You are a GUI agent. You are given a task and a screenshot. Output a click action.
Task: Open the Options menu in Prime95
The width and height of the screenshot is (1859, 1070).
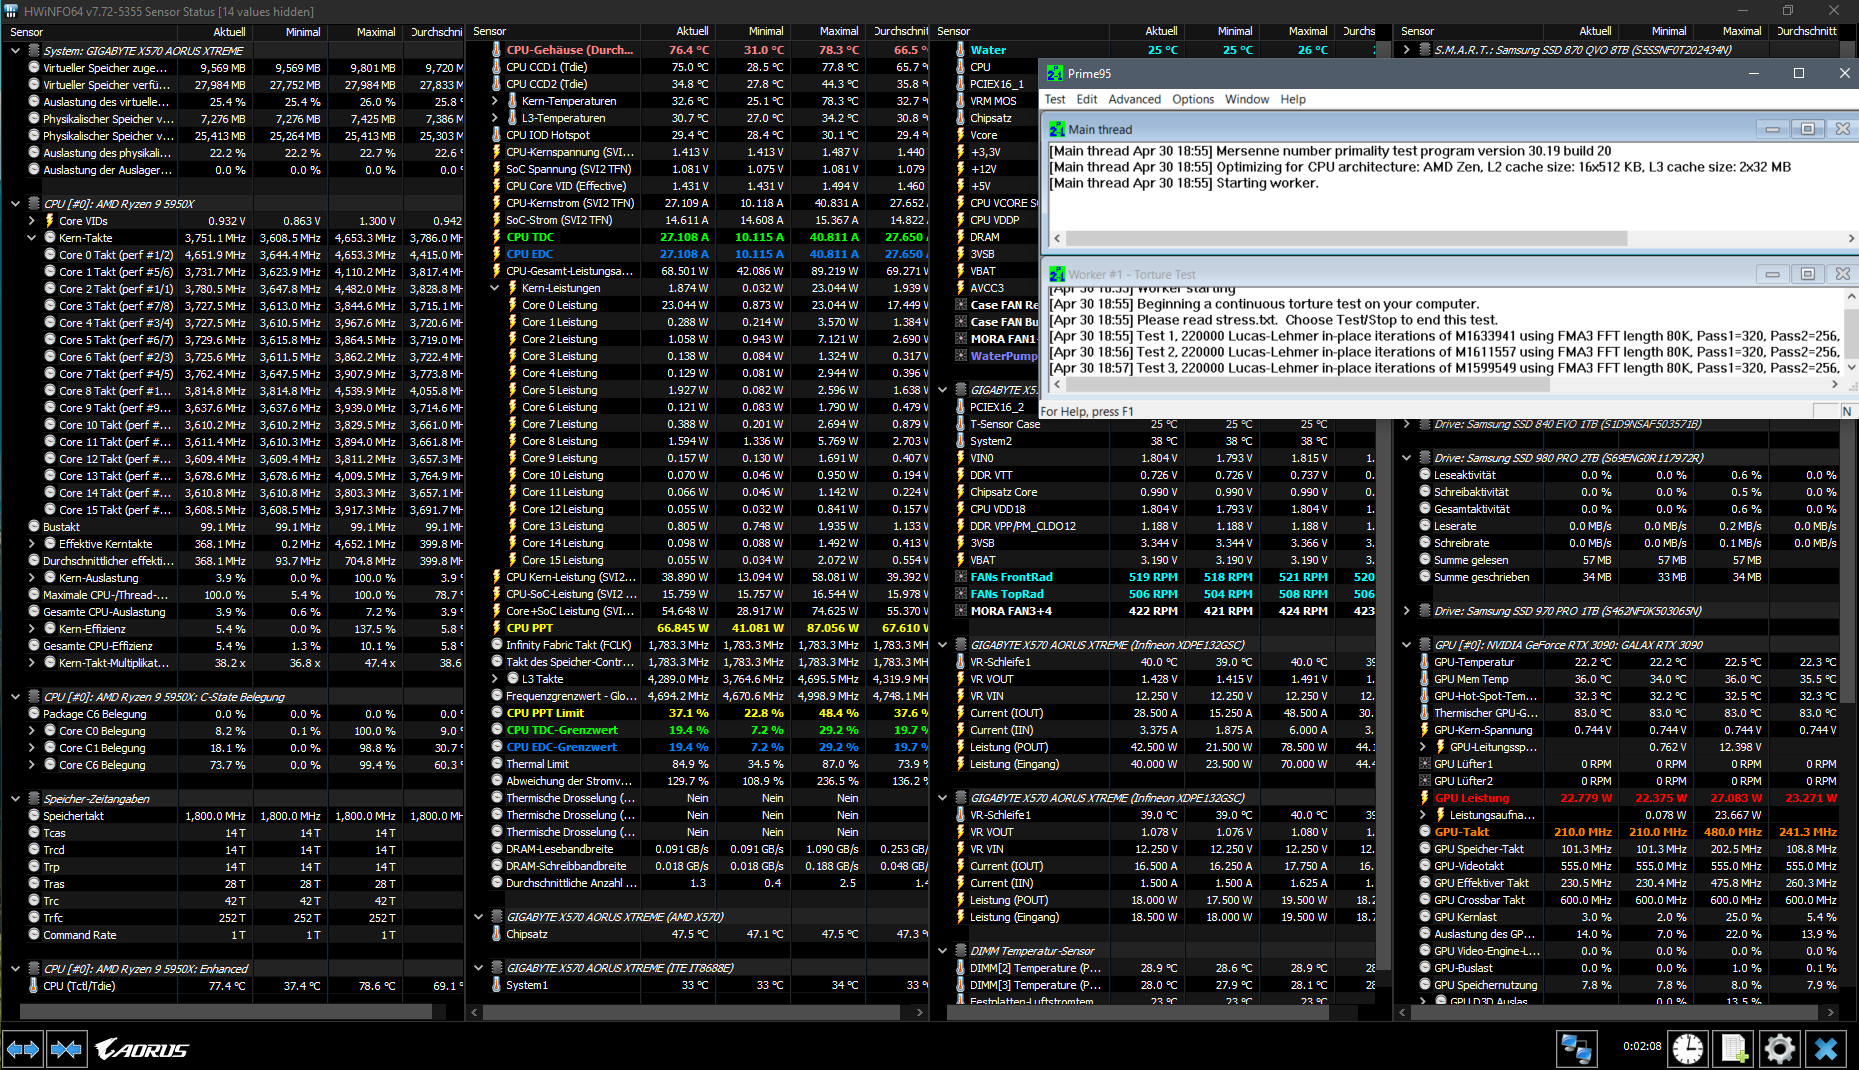(1193, 99)
